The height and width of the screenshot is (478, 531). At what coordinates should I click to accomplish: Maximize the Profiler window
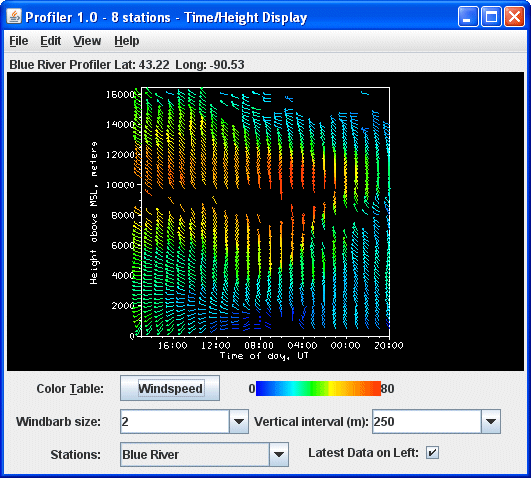491,16
